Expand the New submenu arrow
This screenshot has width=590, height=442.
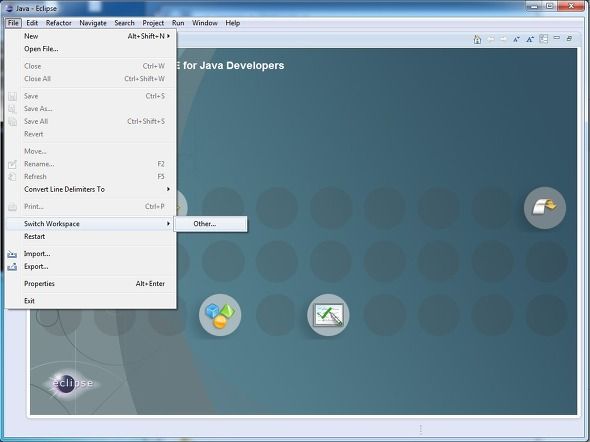tap(168, 36)
